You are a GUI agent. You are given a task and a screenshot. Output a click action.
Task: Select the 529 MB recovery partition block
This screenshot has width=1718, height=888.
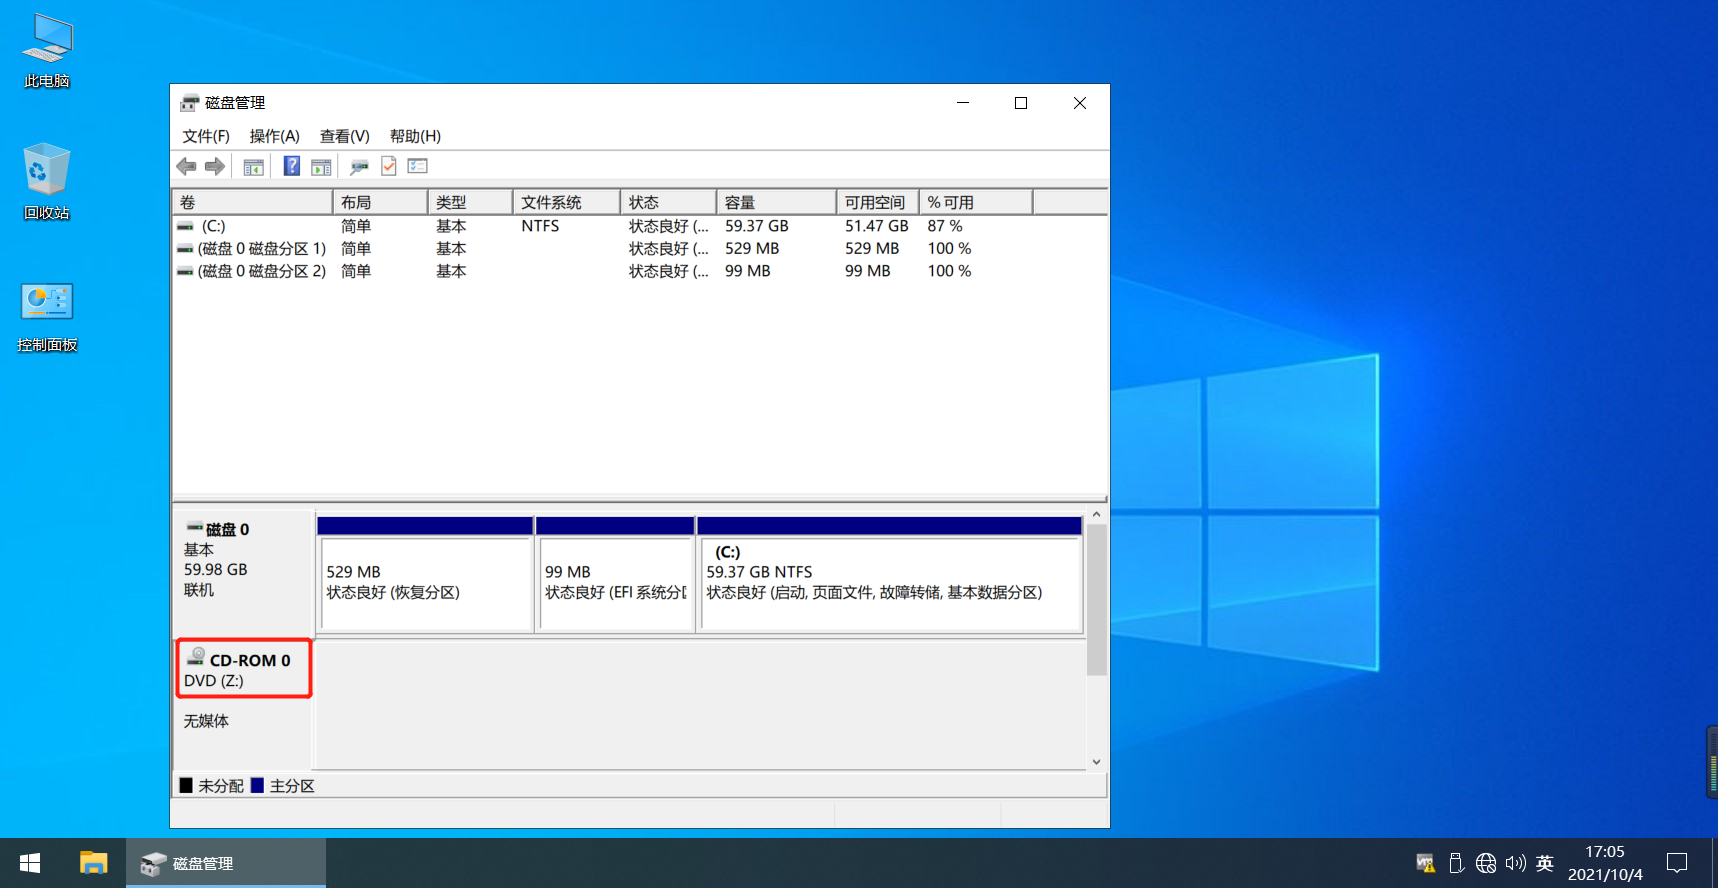coord(425,574)
